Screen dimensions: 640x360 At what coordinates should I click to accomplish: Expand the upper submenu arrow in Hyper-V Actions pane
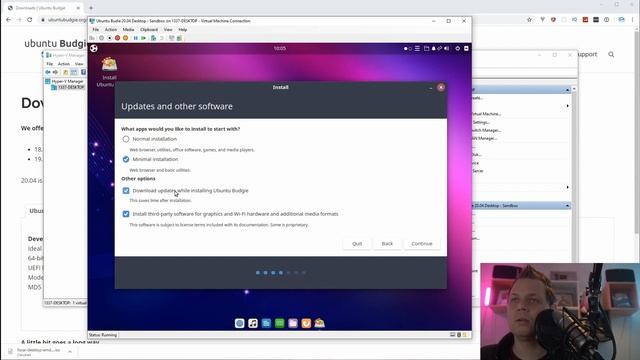pos(567,106)
